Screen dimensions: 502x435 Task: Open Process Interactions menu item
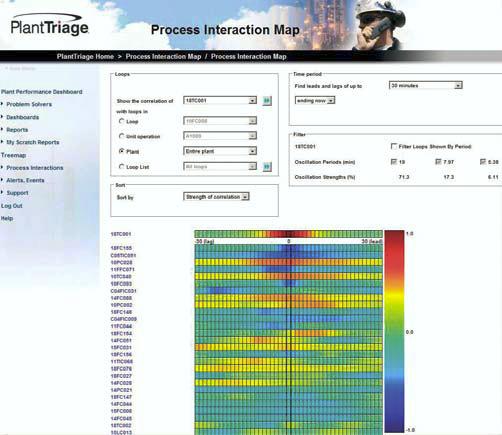(x=35, y=168)
